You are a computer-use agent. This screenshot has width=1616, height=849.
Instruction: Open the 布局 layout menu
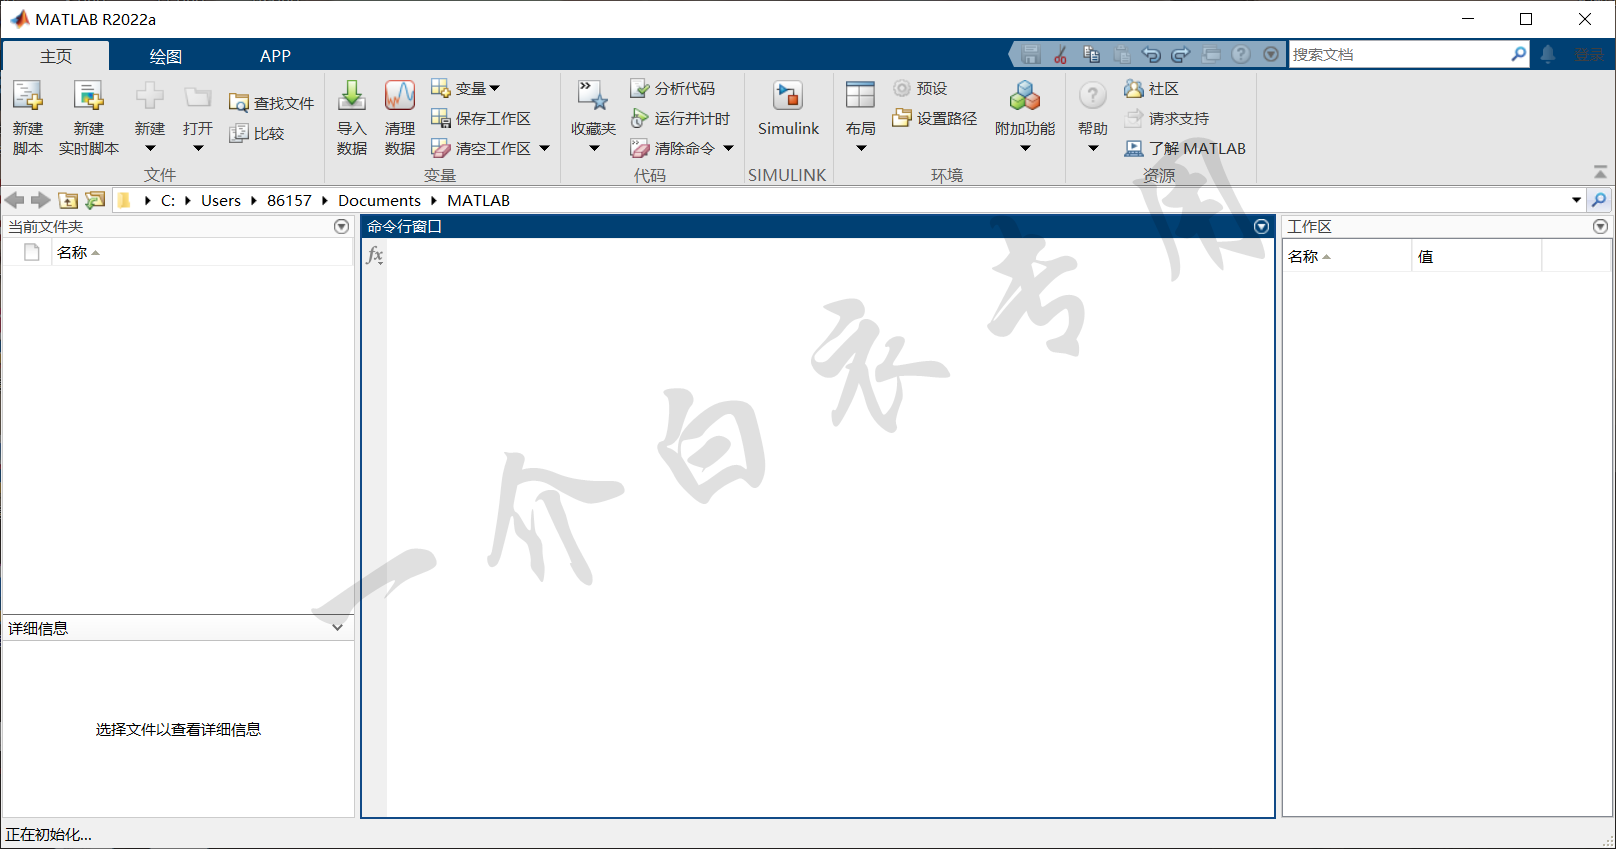coord(861,117)
